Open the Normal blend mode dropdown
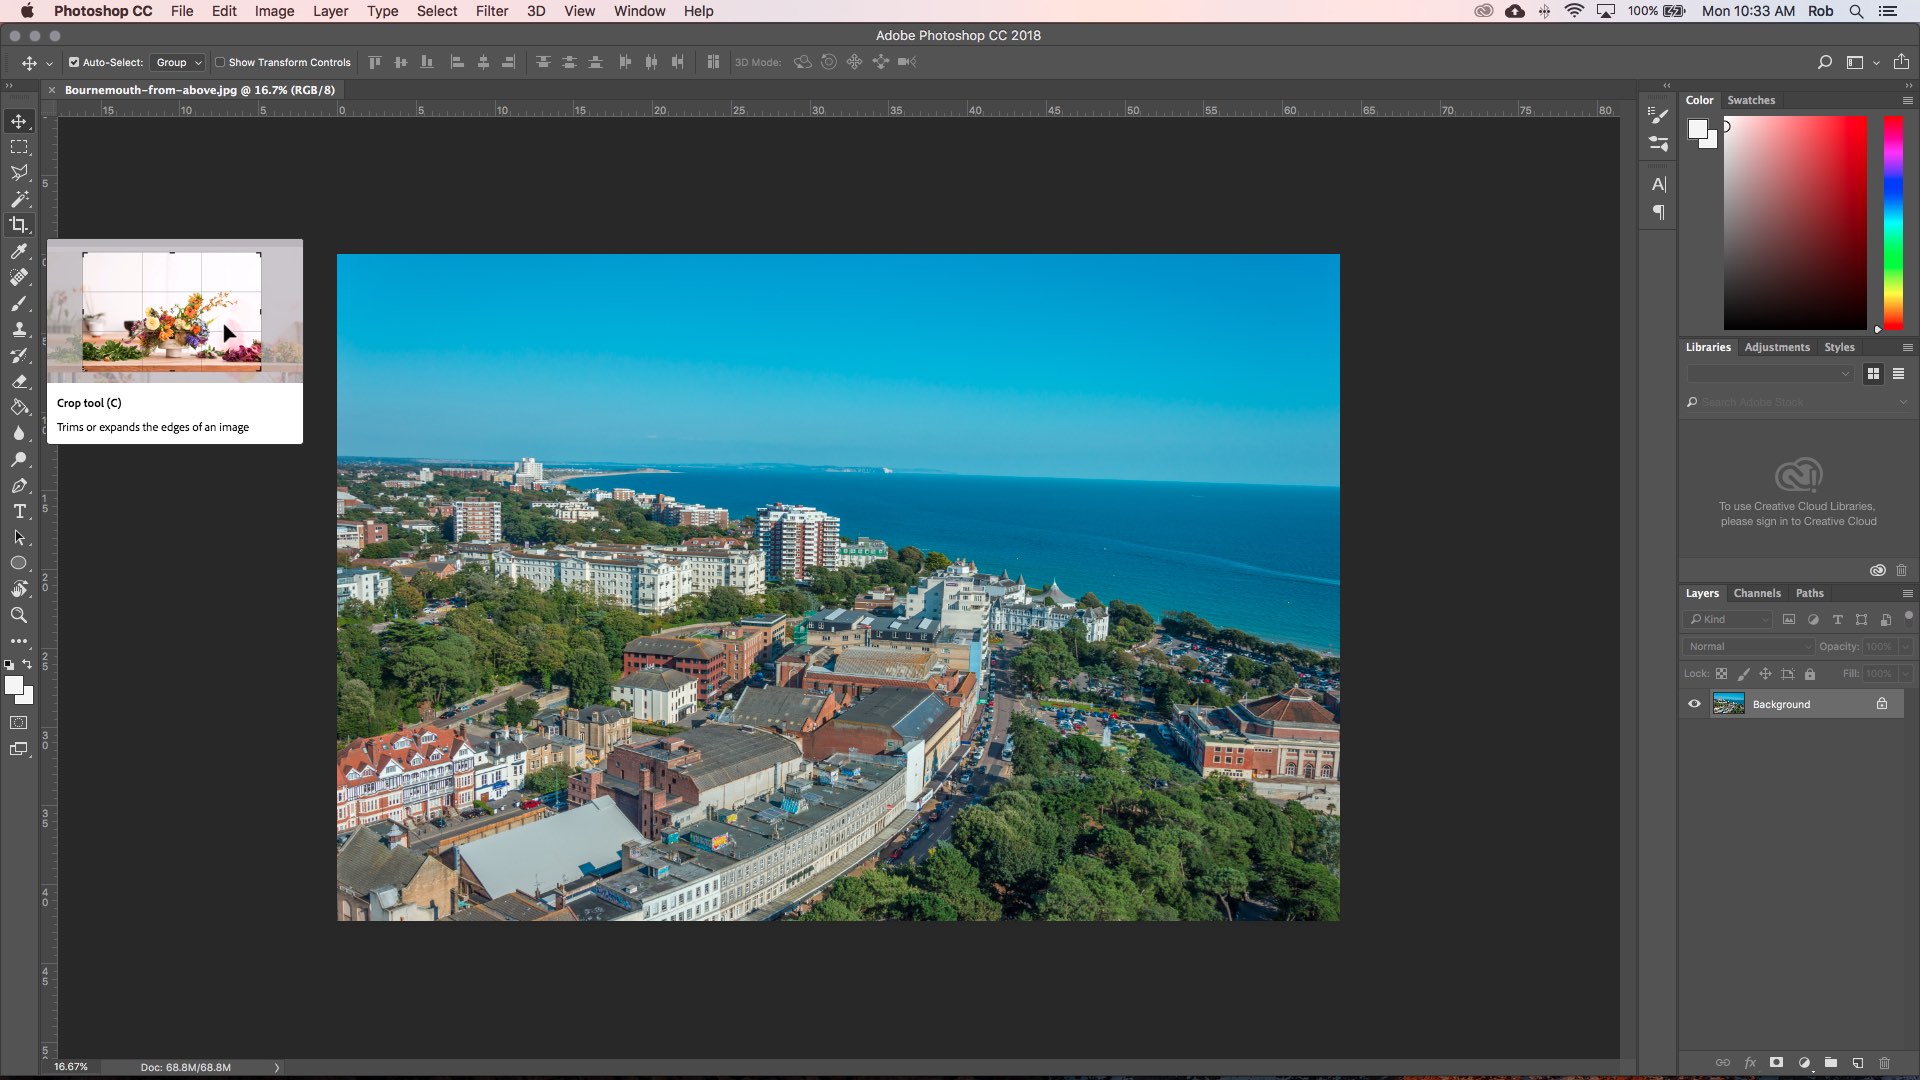Image resolution: width=1920 pixels, height=1080 pixels. 1749,647
